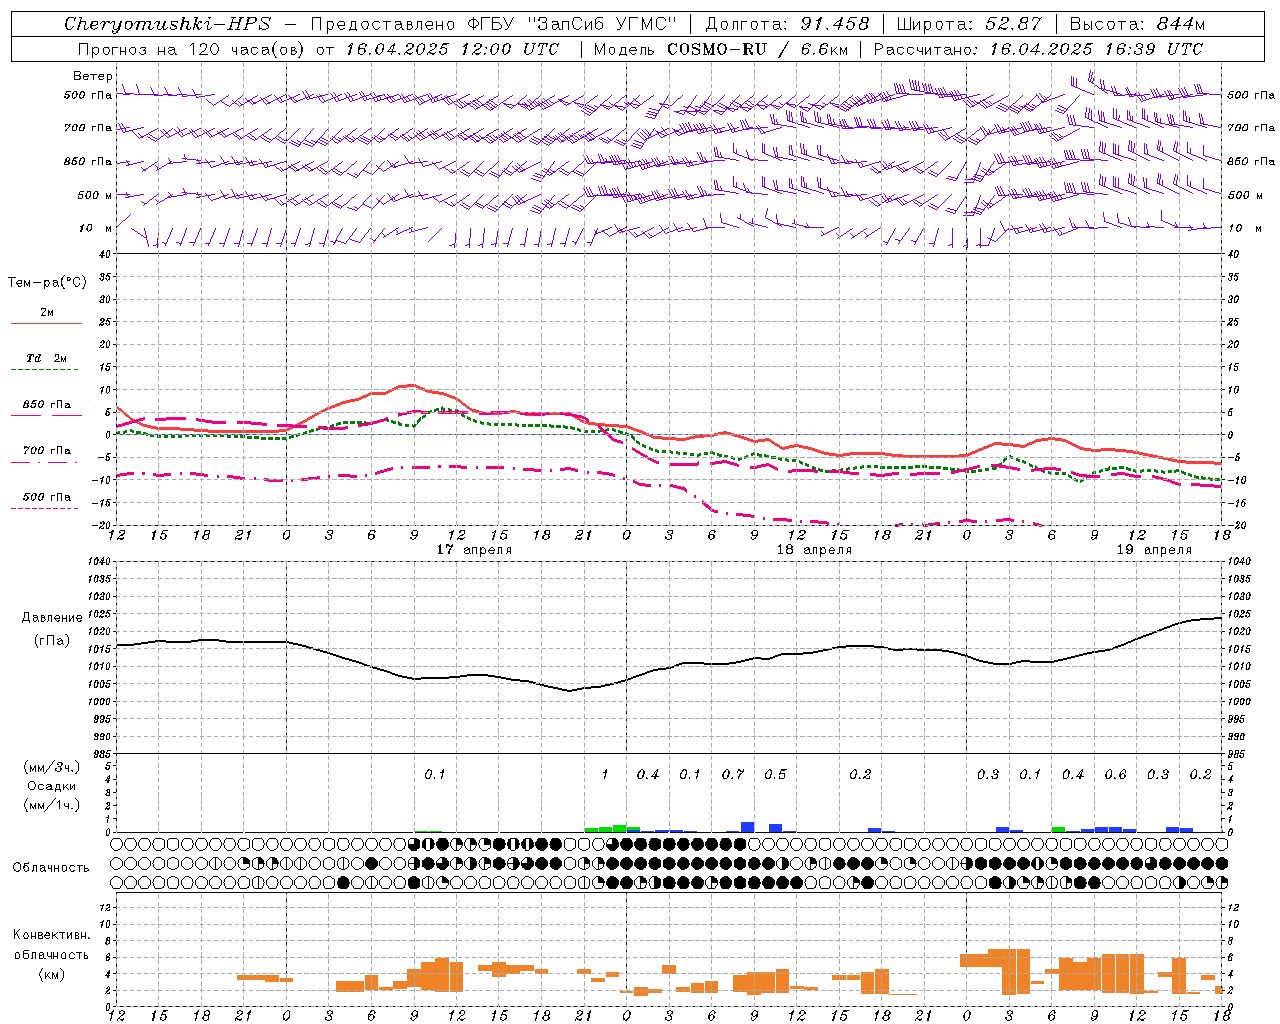1280x1024 pixels.
Task: Click "1040" on the left pressure axis
Action: point(99,561)
